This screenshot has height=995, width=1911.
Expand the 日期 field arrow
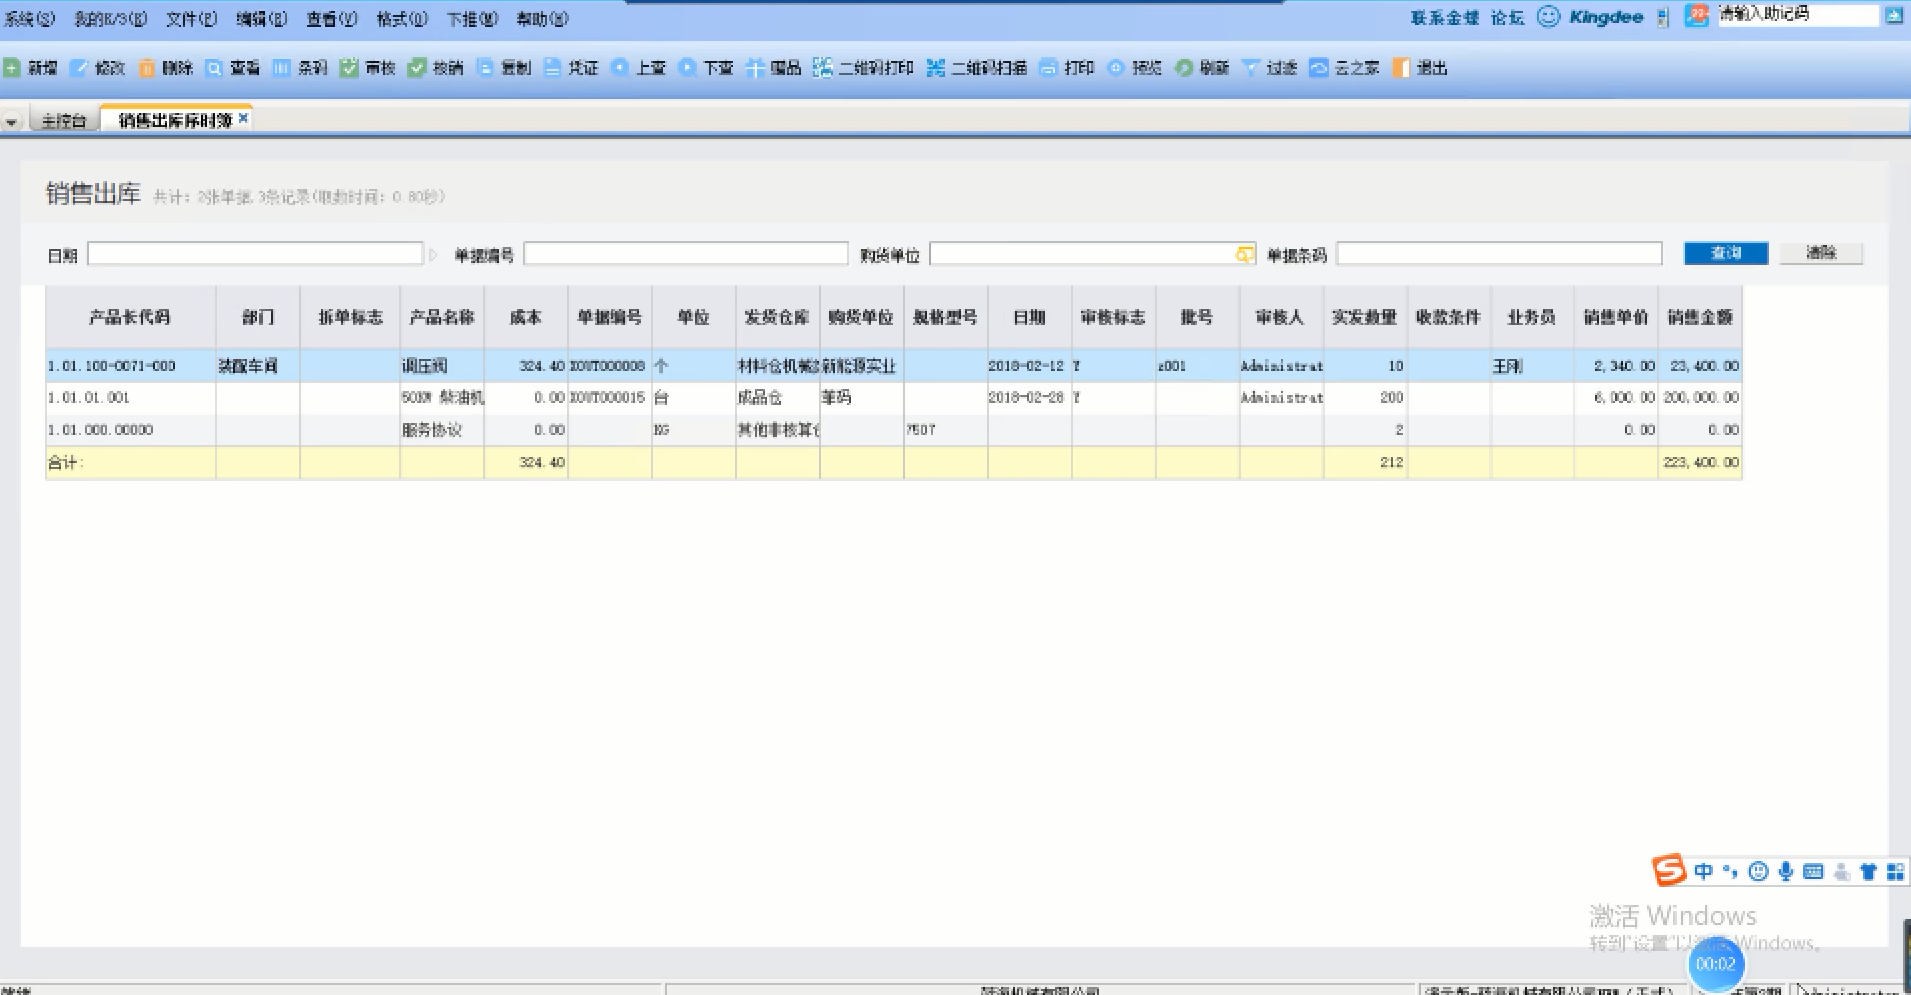(x=433, y=255)
